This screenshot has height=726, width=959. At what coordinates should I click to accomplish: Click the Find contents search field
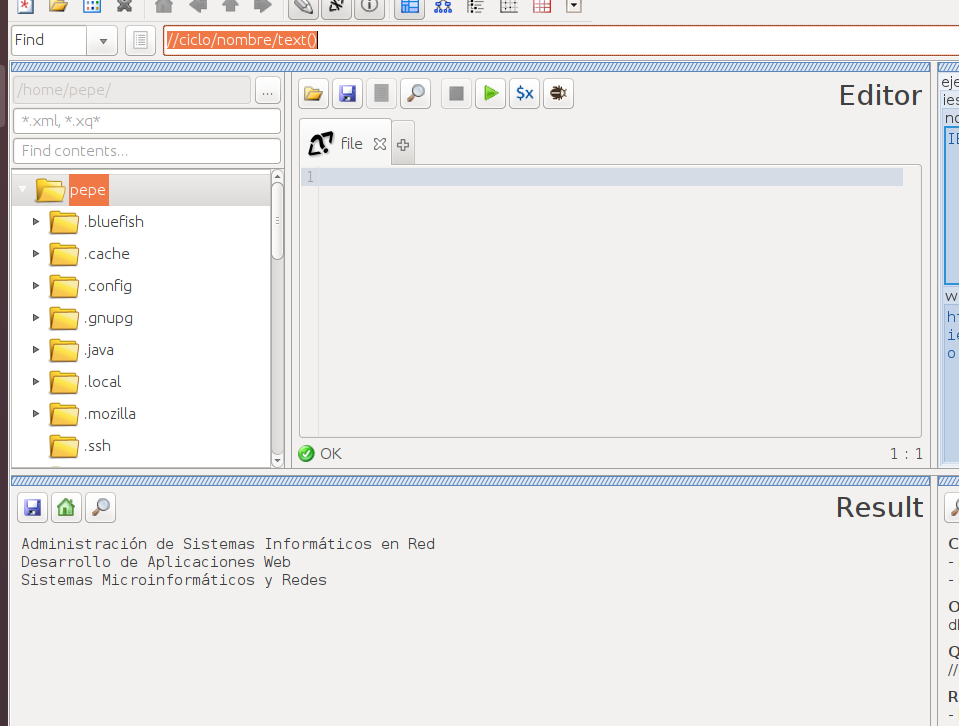[x=147, y=151]
